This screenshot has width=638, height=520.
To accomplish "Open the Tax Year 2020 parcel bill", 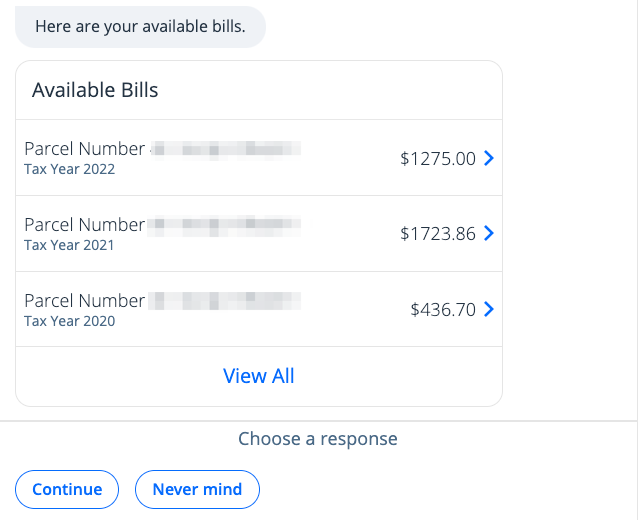I will [x=258, y=309].
